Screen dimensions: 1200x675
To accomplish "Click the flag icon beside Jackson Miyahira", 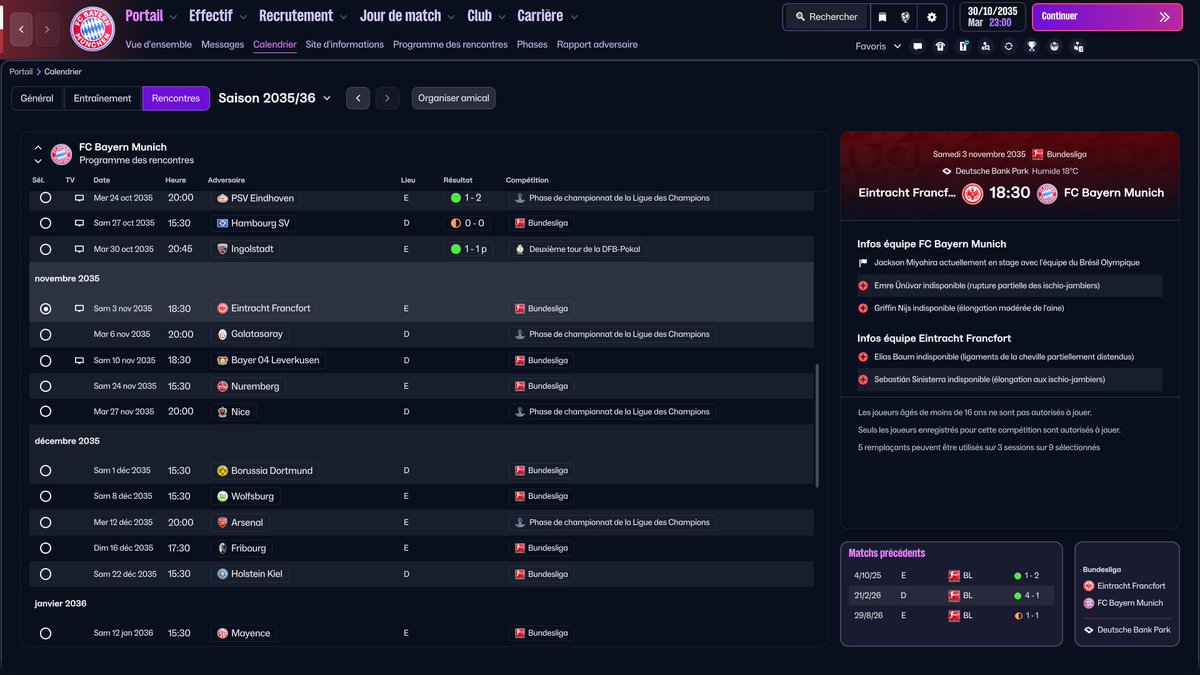I will point(863,263).
